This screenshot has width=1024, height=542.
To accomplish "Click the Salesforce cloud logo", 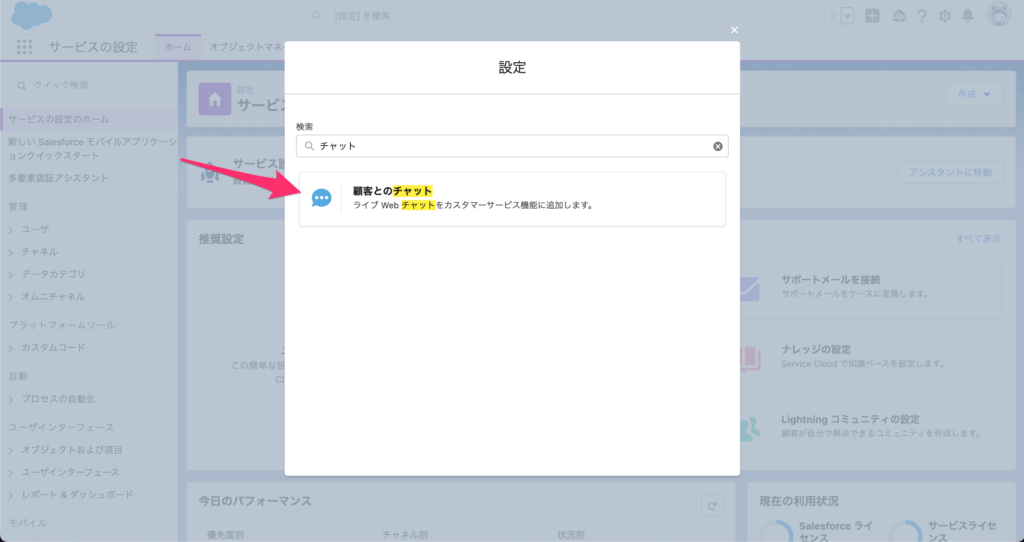I will 31,15.
